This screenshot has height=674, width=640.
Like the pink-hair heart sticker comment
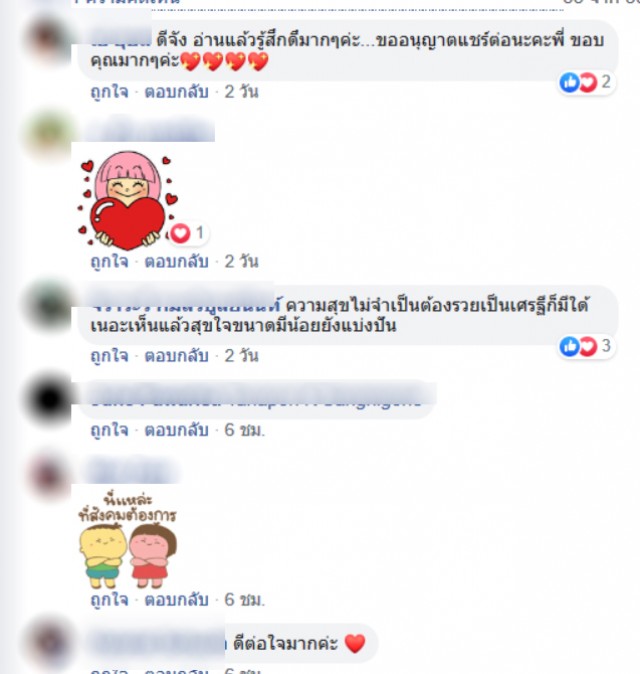(109, 262)
